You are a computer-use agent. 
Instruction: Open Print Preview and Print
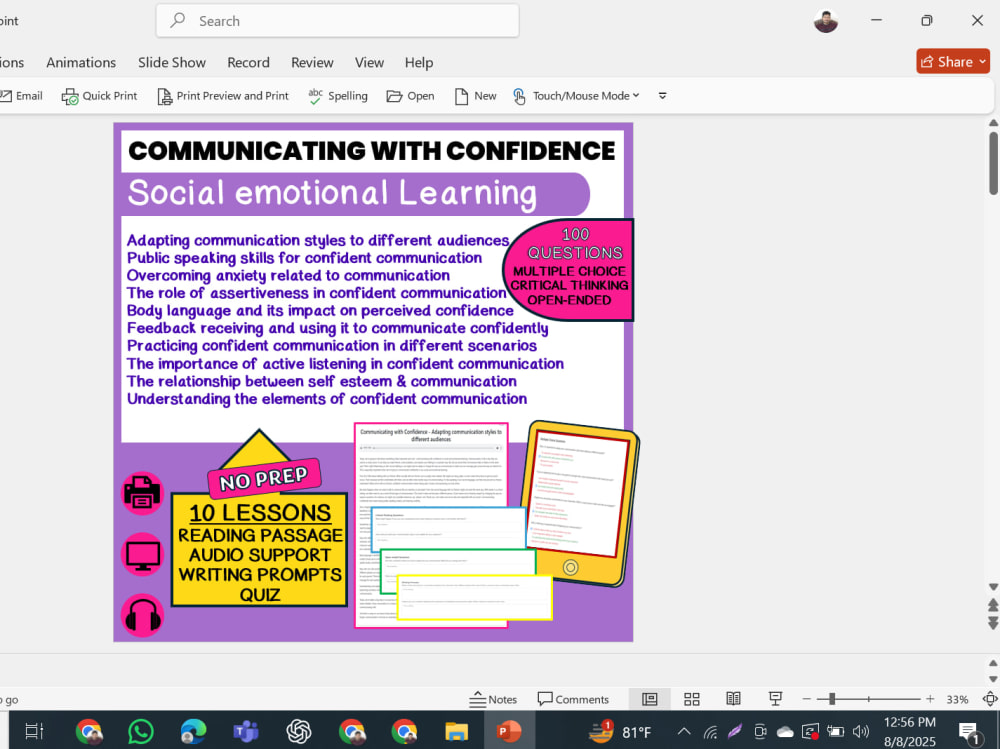(223, 96)
